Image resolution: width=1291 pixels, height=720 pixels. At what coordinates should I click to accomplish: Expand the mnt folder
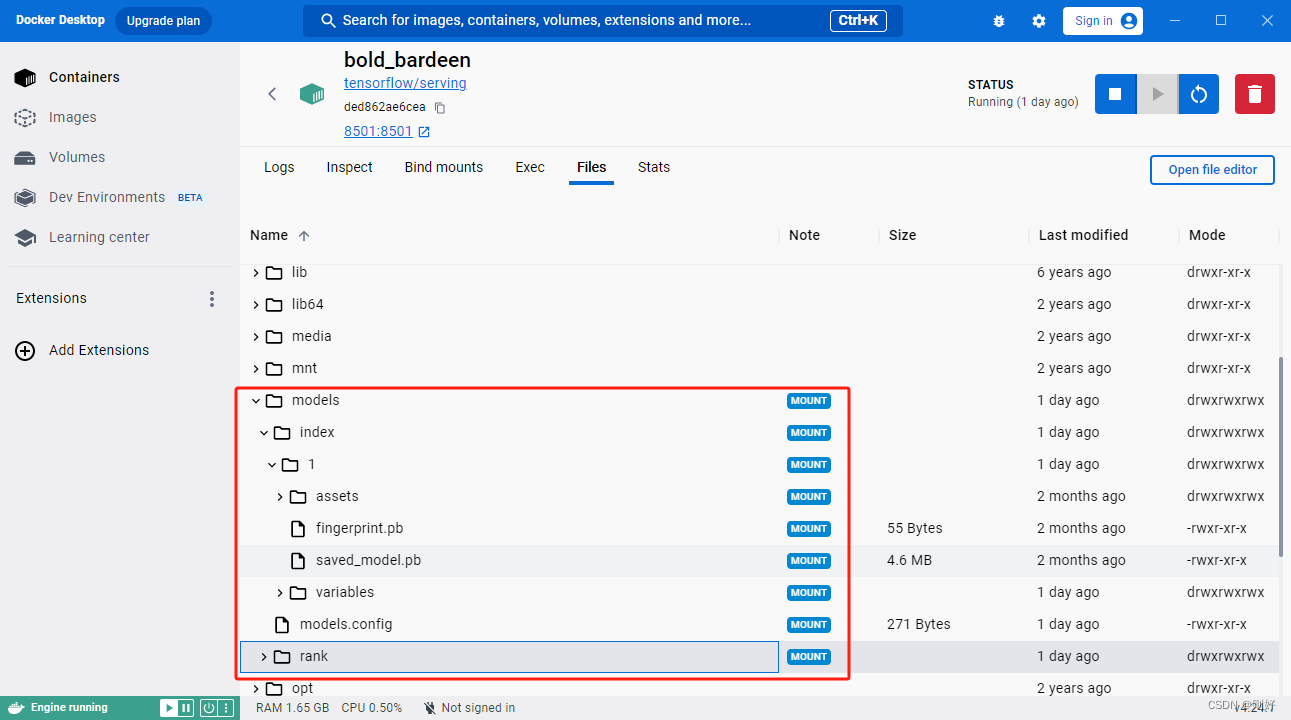256,369
